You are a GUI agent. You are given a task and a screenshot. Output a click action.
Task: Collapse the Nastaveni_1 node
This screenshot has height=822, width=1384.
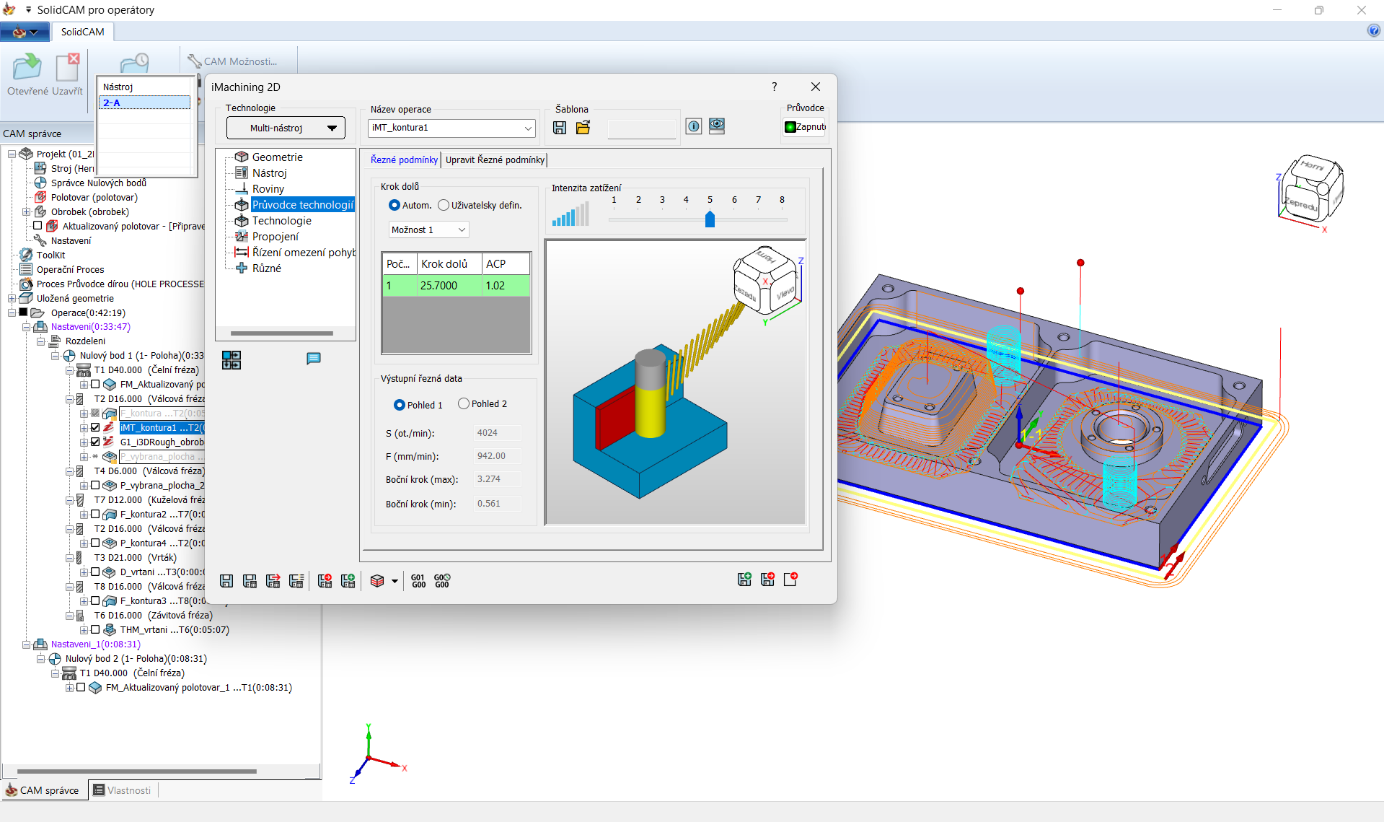pos(26,645)
